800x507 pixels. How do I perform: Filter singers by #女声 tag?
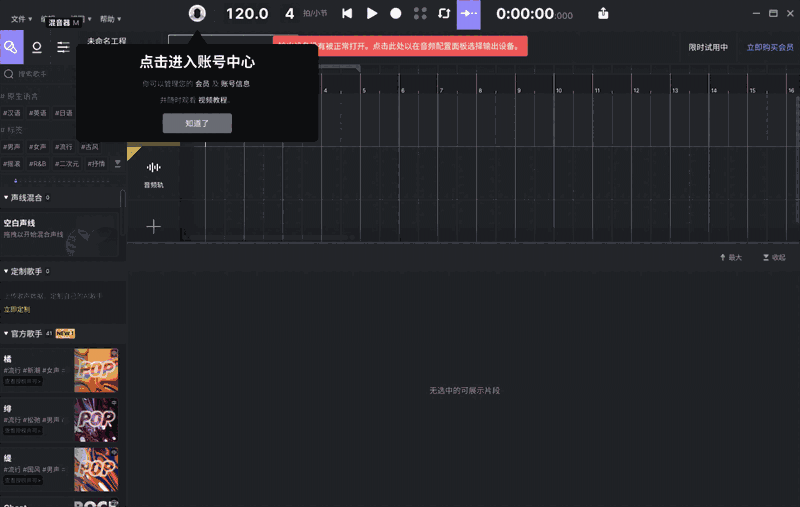pos(38,147)
